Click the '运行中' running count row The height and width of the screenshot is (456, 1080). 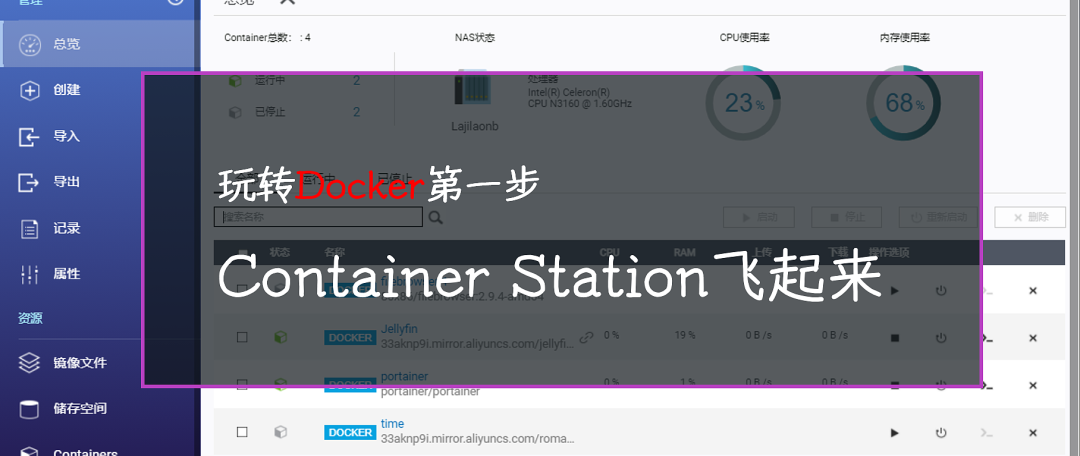pyautogui.click(x=295, y=81)
